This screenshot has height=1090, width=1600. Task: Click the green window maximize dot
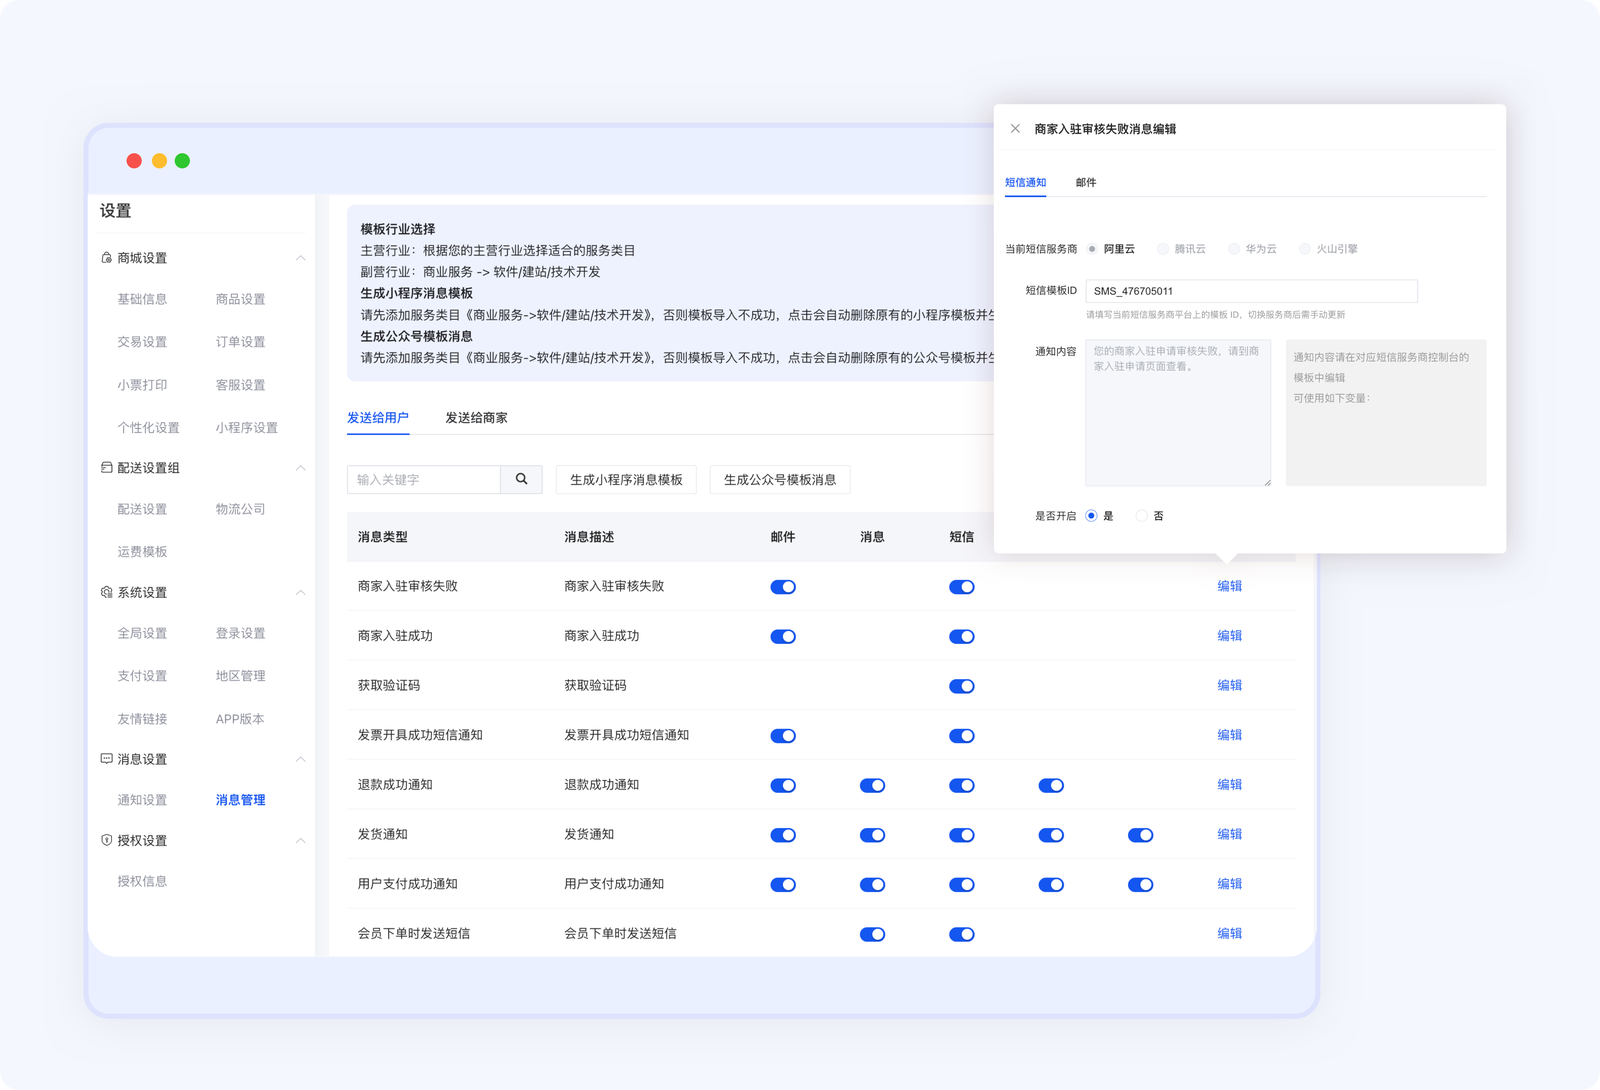(x=182, y=161)
